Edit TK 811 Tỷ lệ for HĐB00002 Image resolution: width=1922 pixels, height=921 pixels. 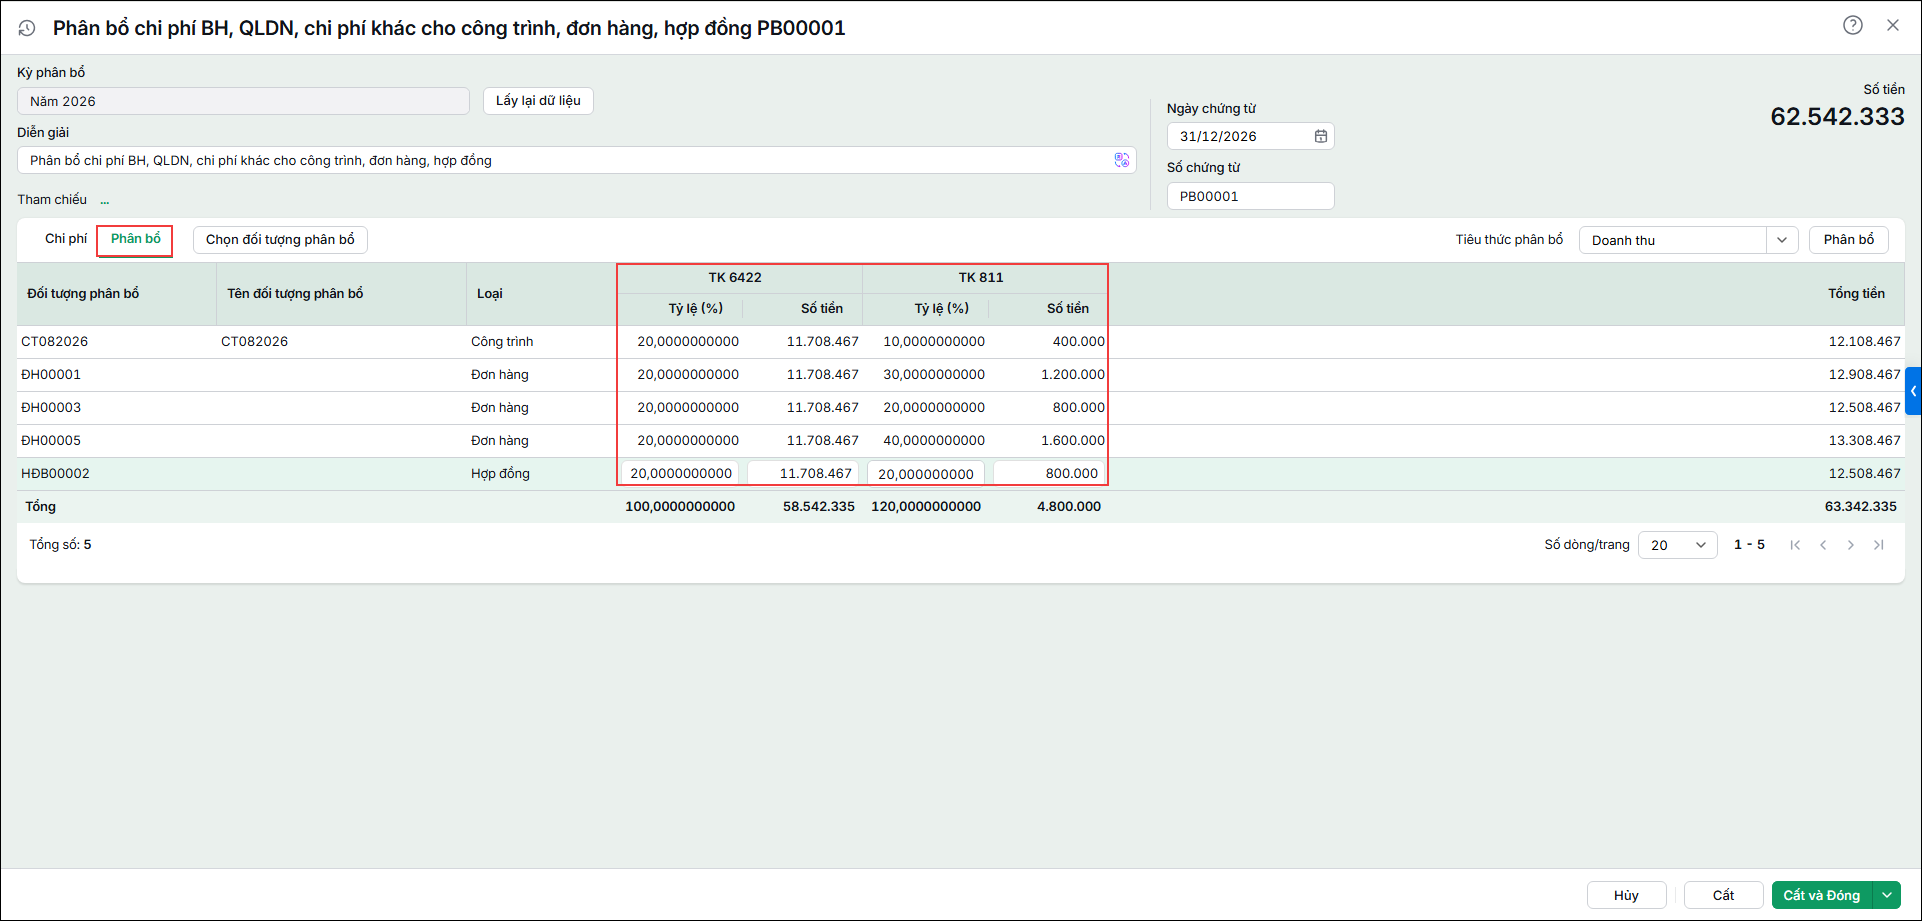(x=926, y=474)
